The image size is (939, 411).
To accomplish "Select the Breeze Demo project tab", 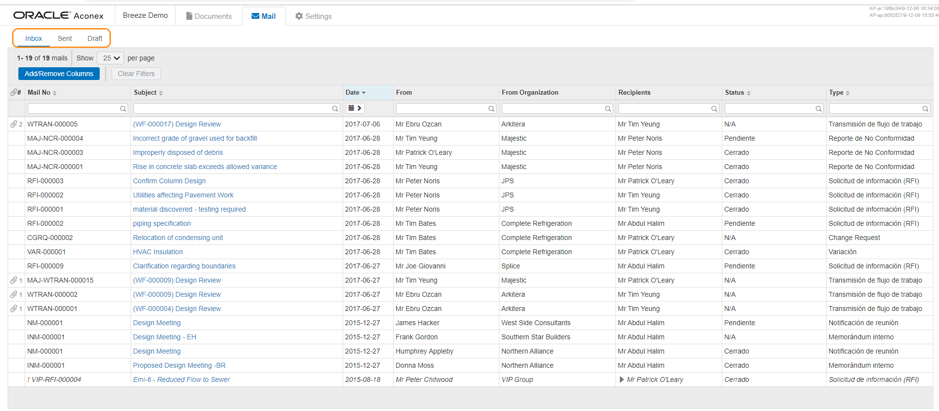I will [x=145, y=16].
